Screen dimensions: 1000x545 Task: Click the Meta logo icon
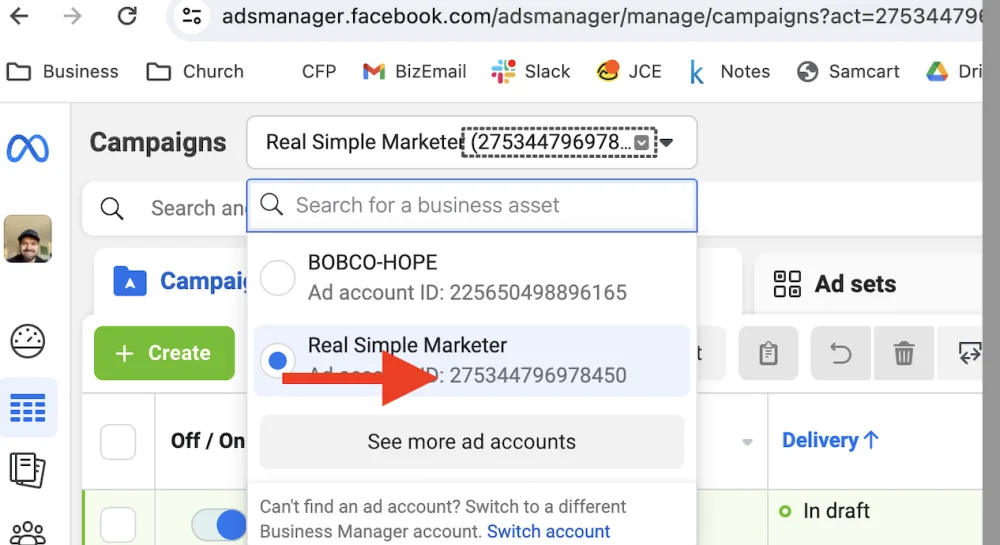pyautogui.click(x=27, y=149)
